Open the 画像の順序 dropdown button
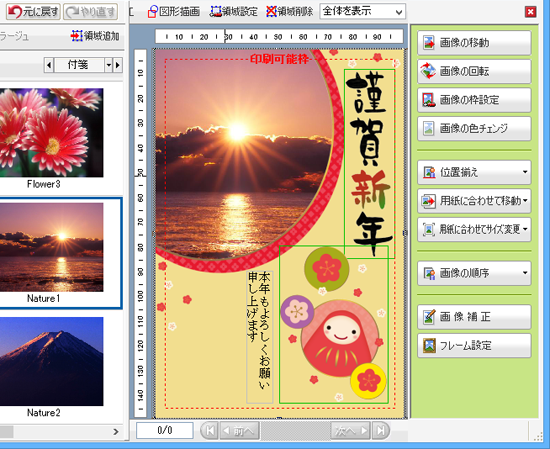Screen dimensions: 550x449 coord(474,273)
